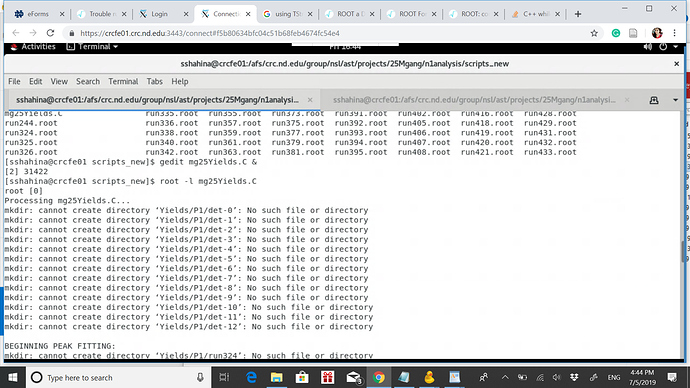Open the Windows Start menu
Image resolution: width=690 pixels, height=388 pixels.
pyautogui.click(x=13, y=377)
